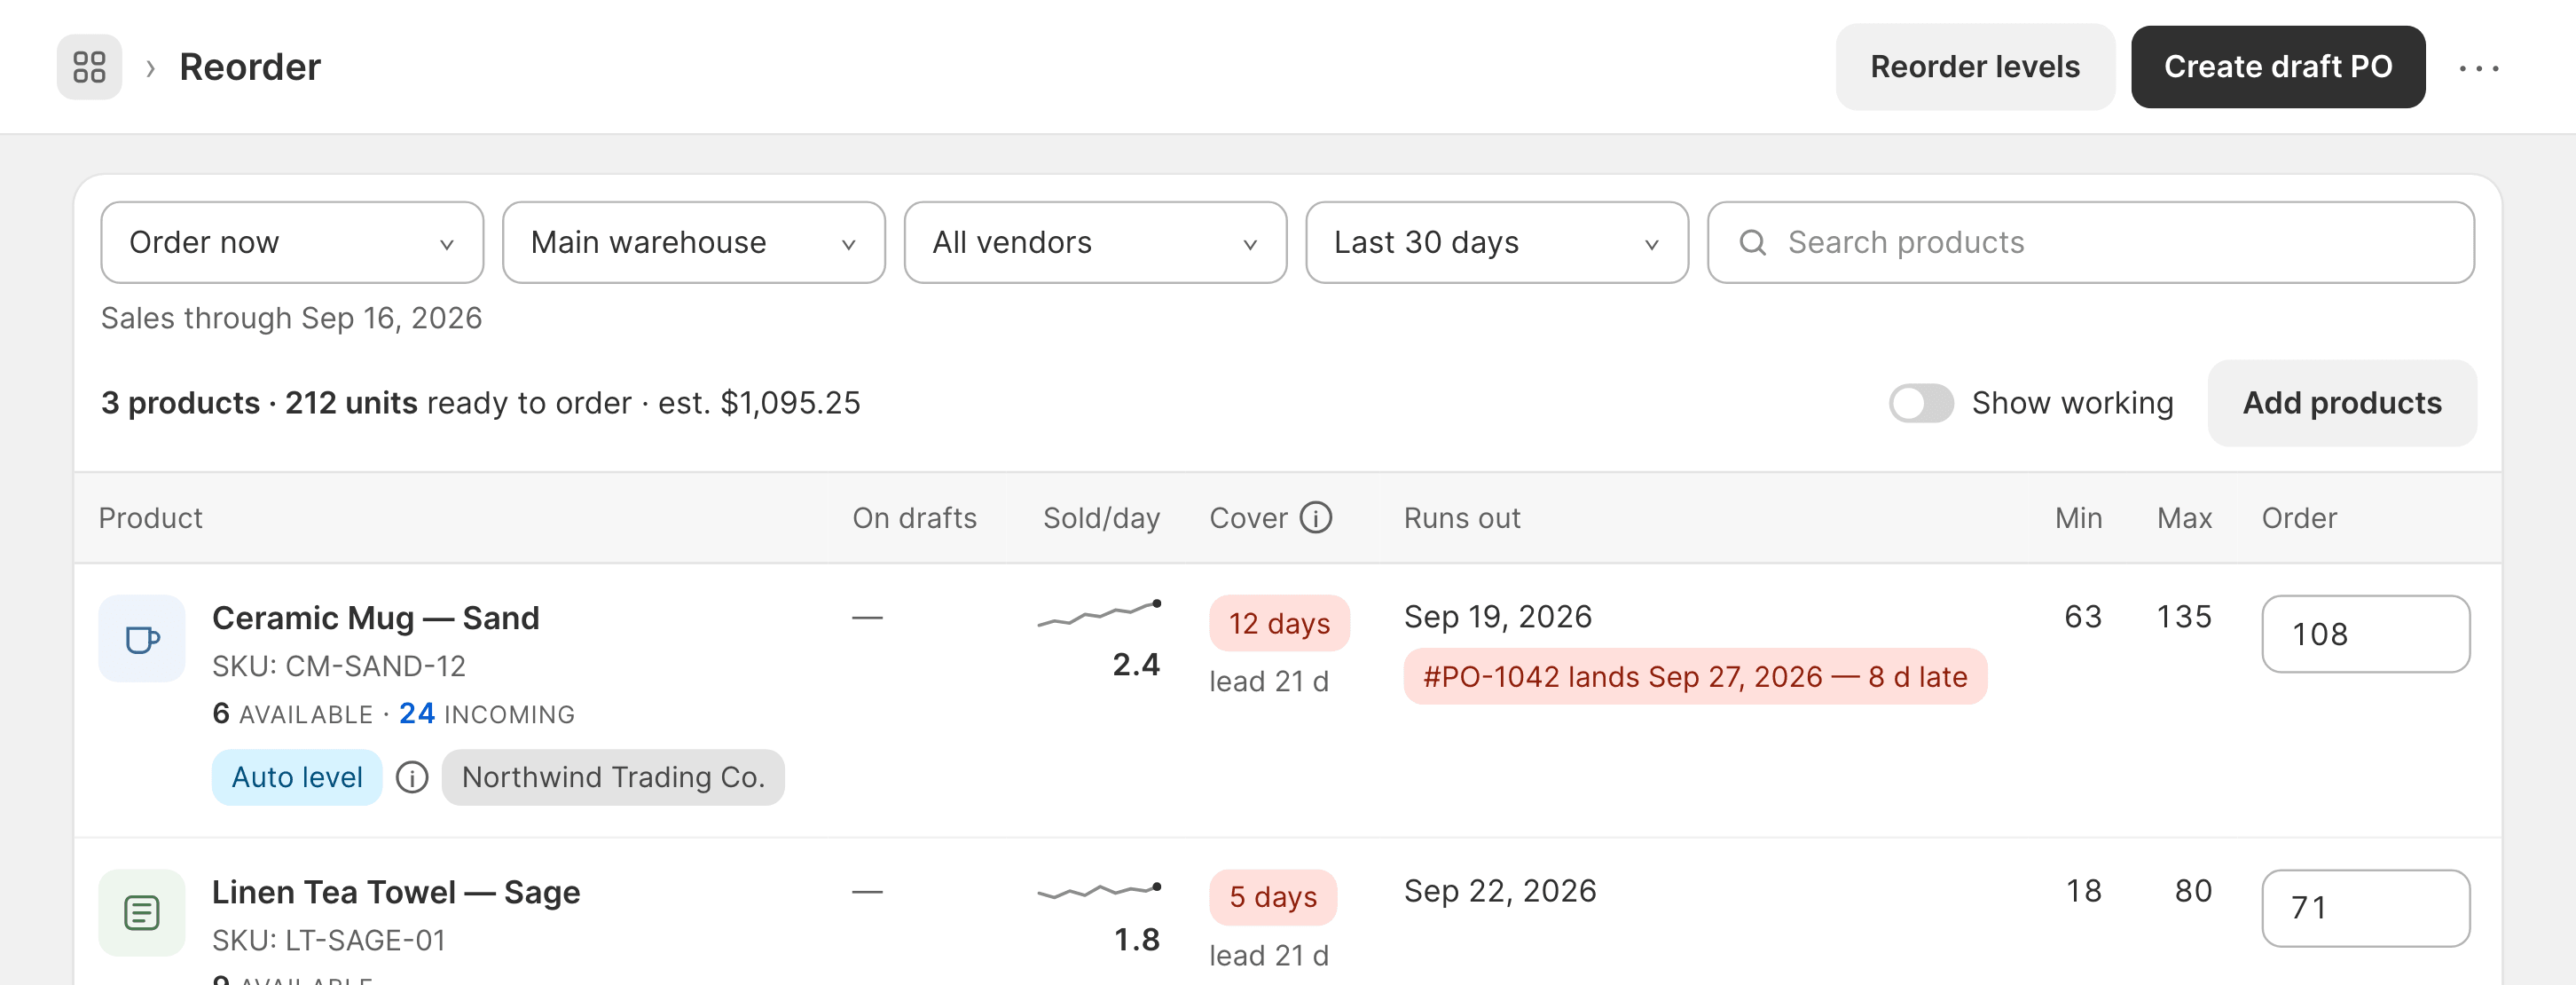Click the Ceramic Mug order quantity field

pyautogui.click(x=2365, y=634)
